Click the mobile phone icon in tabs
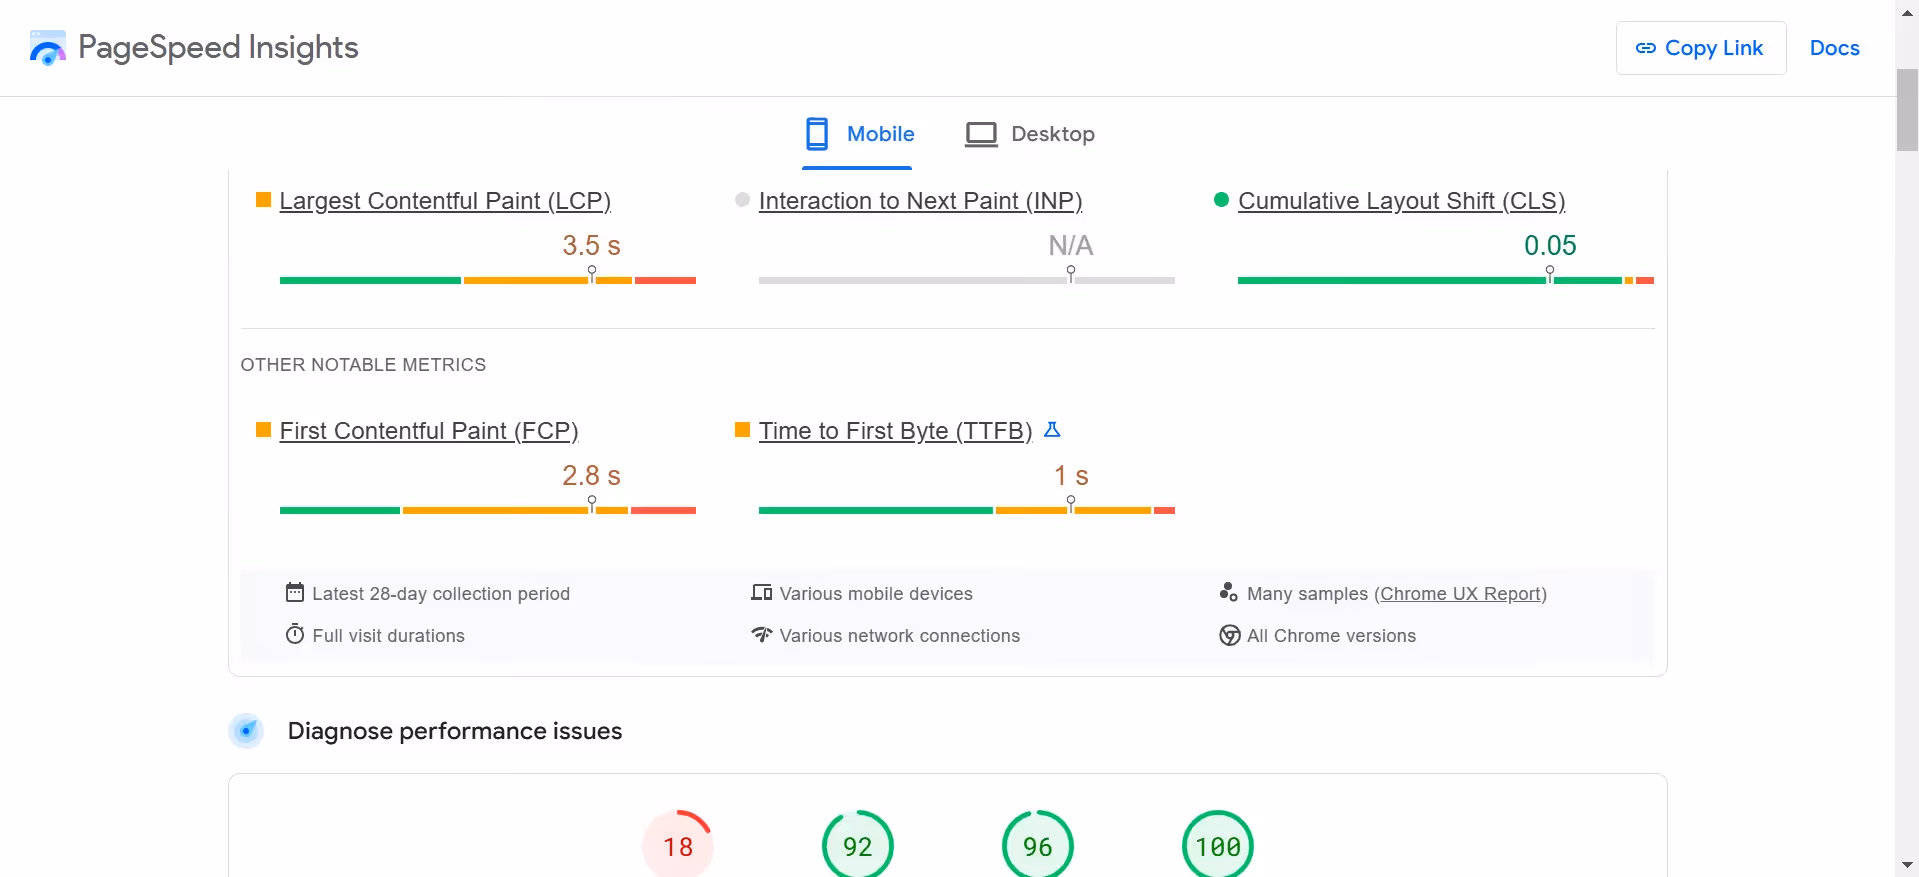1919x877 pixels. tap(817, 134)
